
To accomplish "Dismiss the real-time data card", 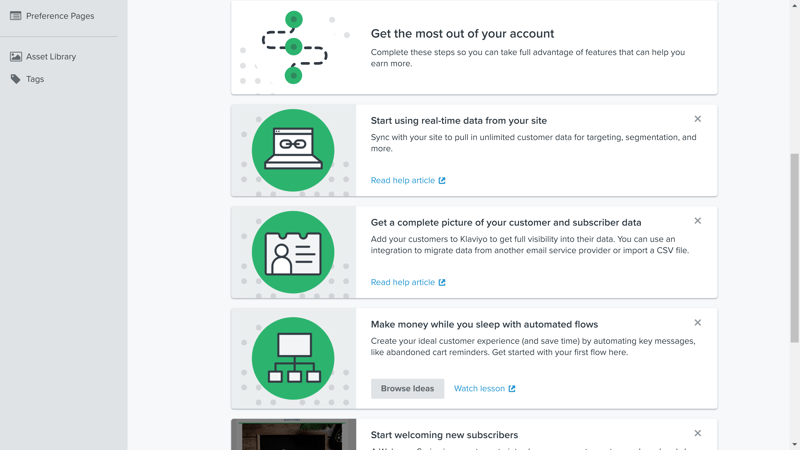I will coord(697,119).
